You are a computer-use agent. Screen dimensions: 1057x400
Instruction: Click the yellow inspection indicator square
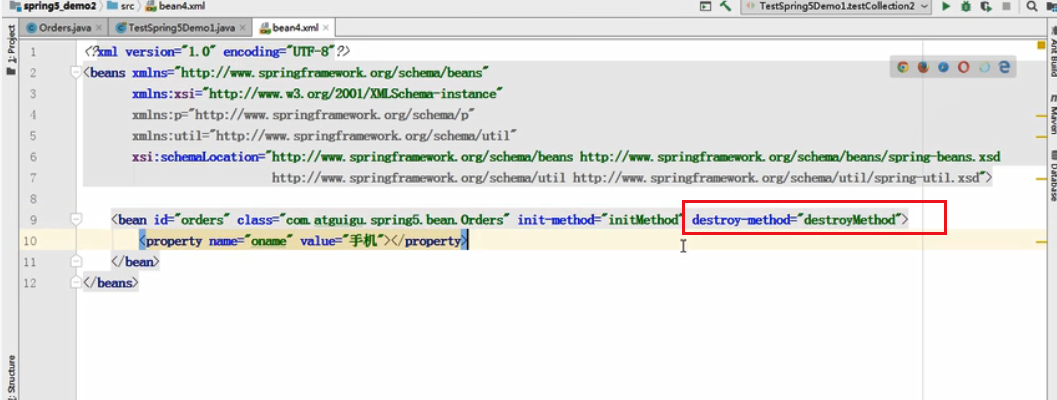click(1041, 45)
